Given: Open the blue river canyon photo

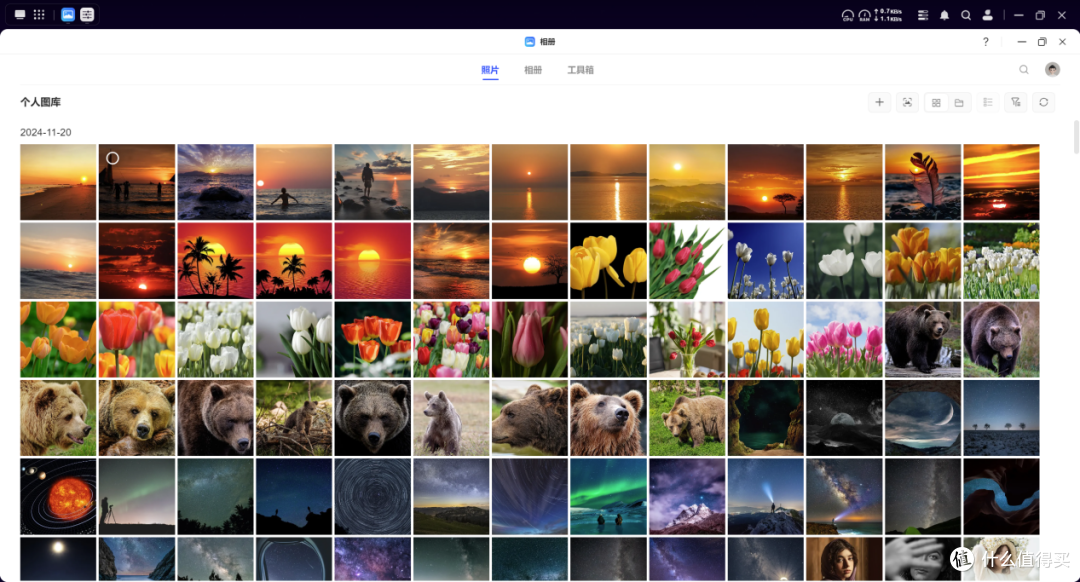Looking at the screenshot, I should click(x=1001, y=496).
